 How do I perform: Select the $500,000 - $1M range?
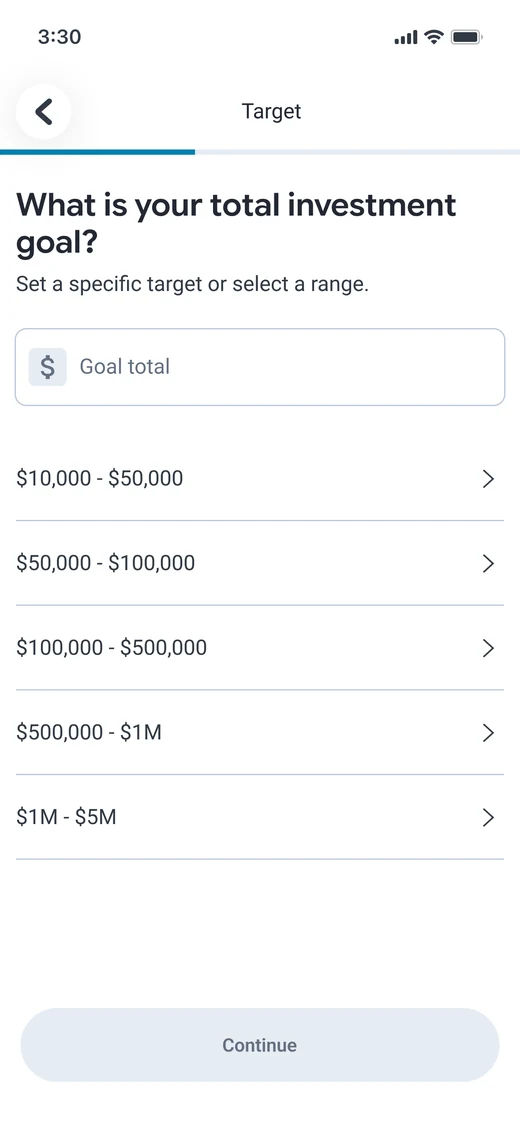coord(260,733)
